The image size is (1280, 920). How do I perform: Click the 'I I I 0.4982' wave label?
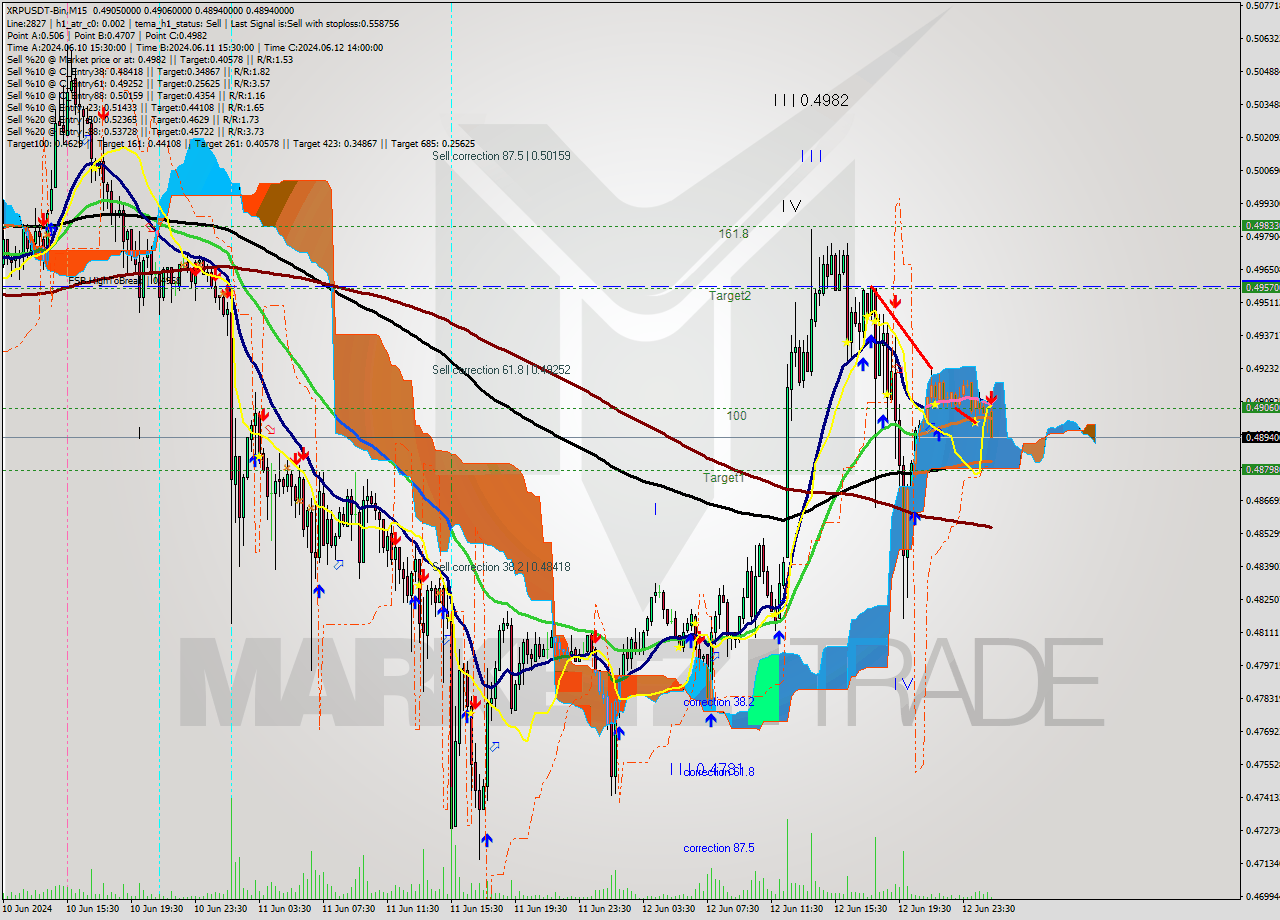coord(810,100)
